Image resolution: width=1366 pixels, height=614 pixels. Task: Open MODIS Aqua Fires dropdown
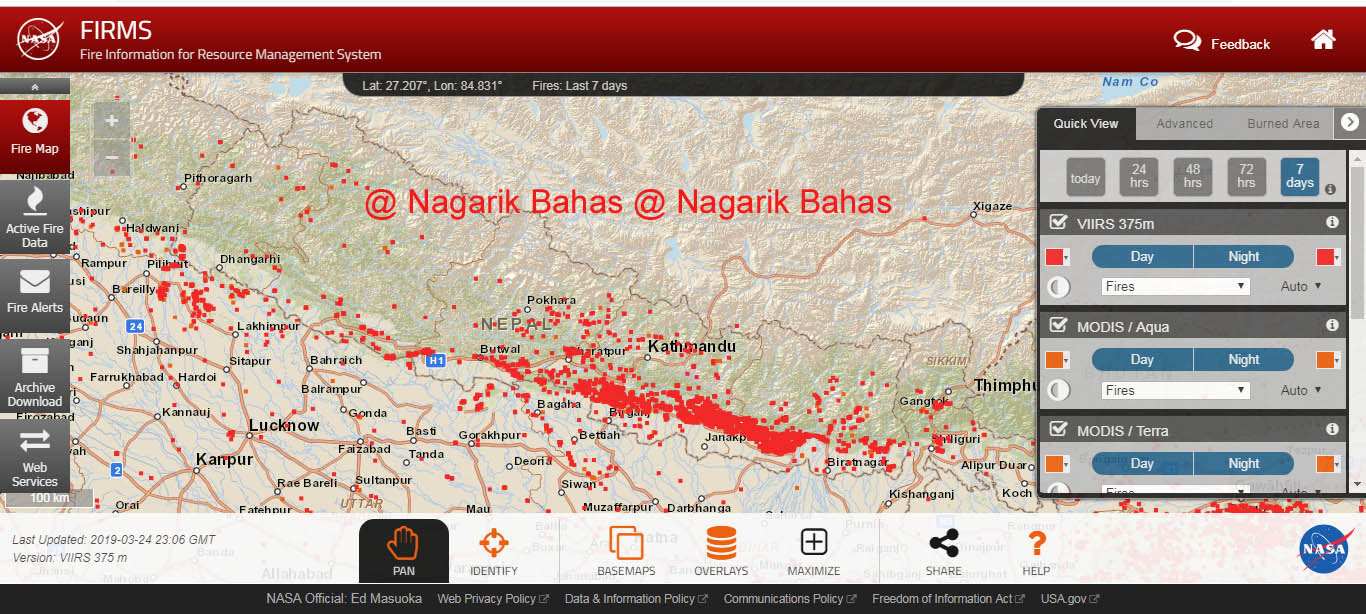tap(1175, 390)
